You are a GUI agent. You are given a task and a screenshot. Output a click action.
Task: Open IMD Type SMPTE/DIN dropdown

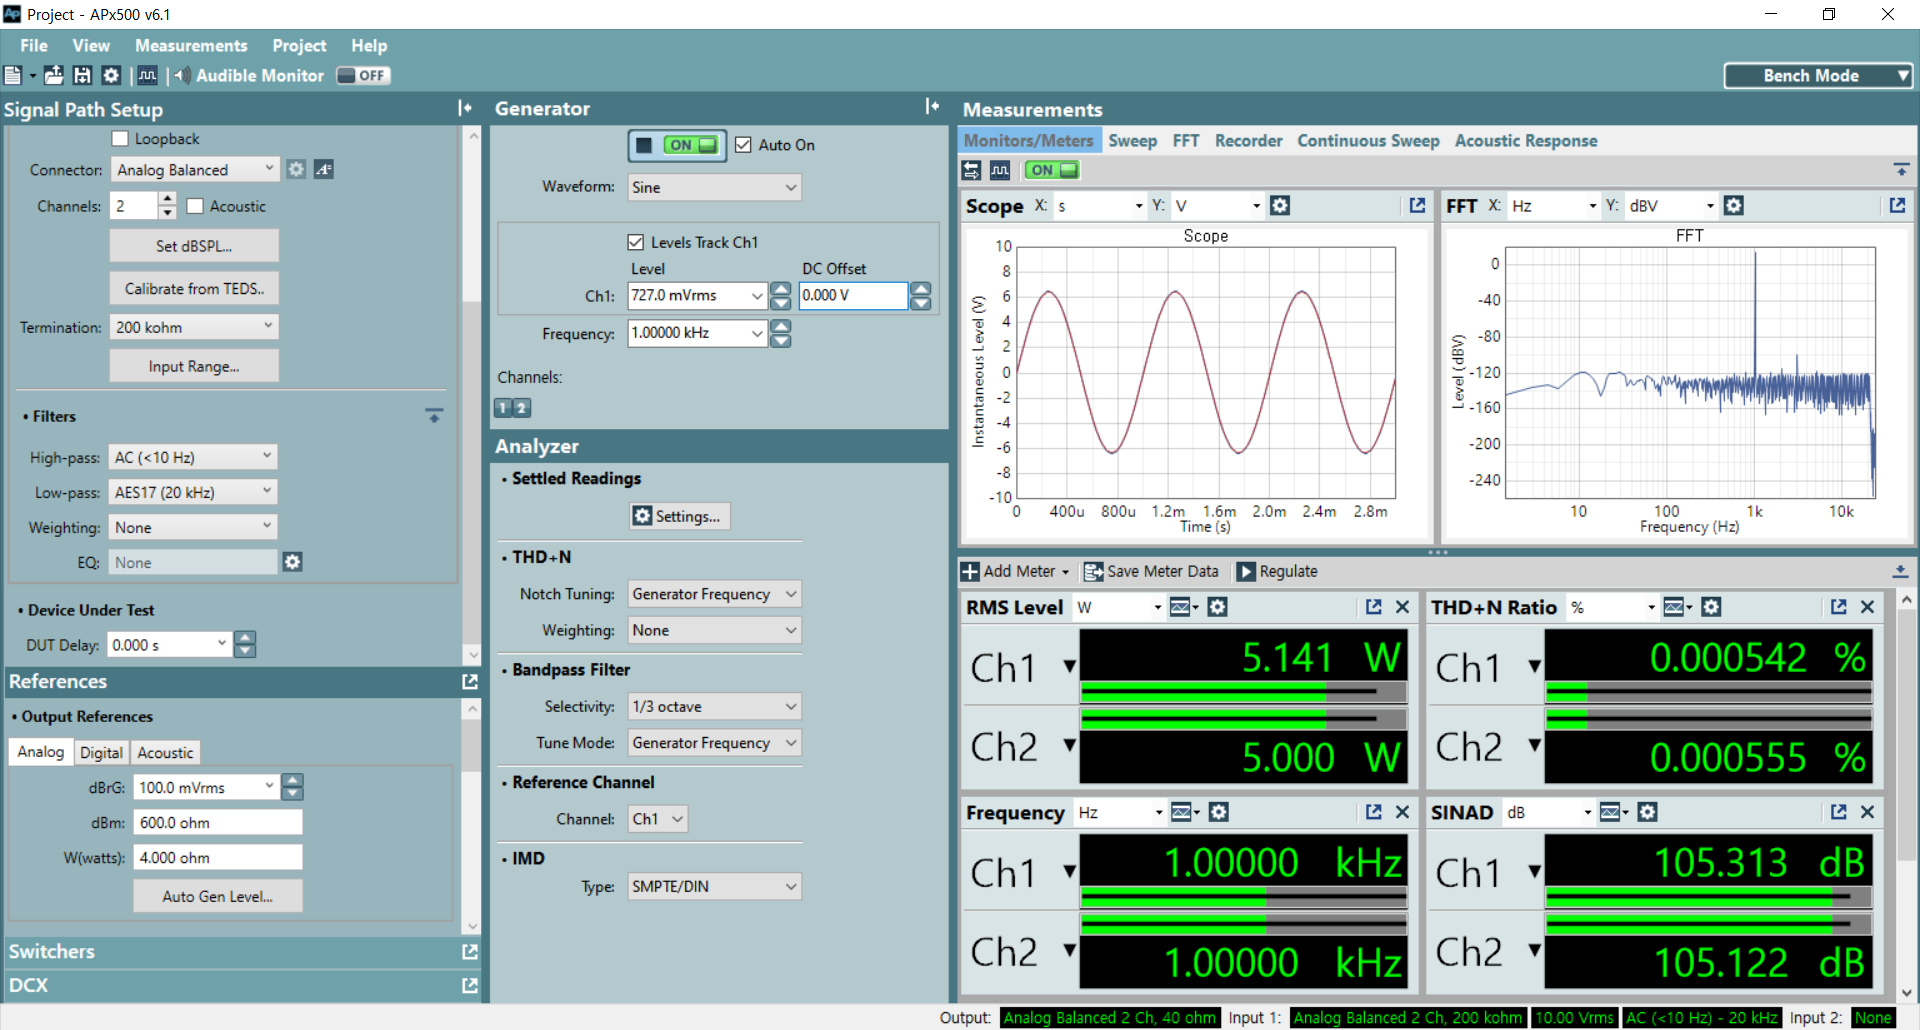[x=715, y=886]
